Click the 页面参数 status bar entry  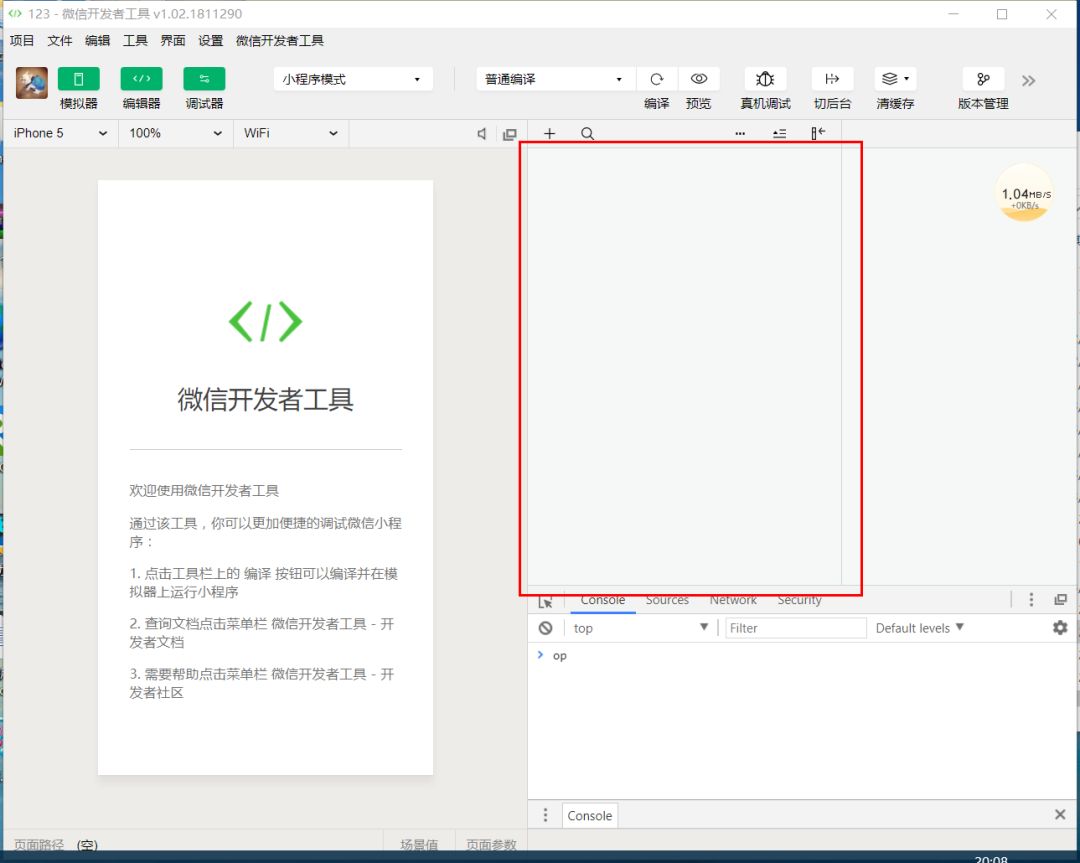point(491,844)
